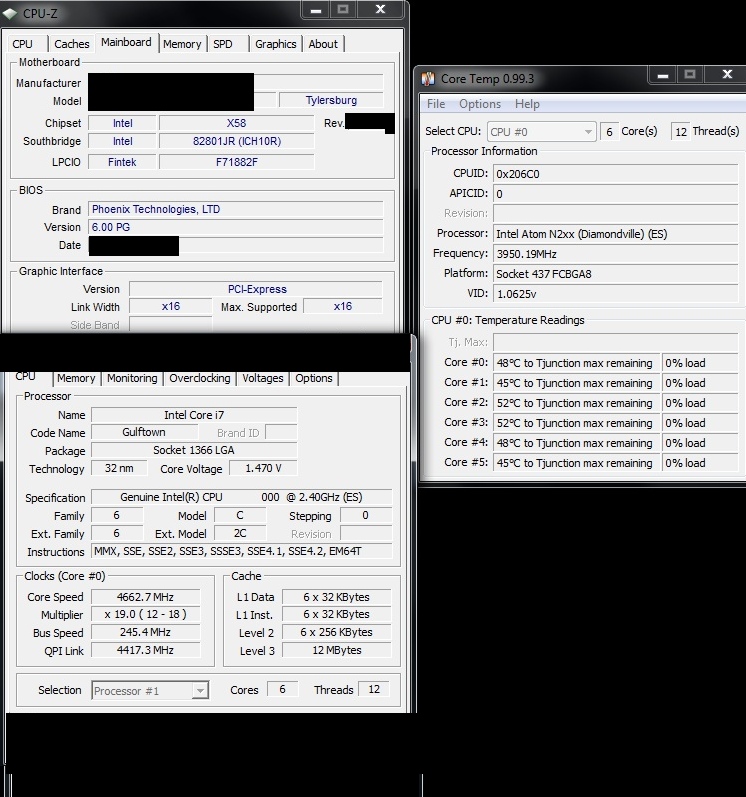Click the Specification field Genuine Intel(R) CPU
Viewport: 746px width, 797px height.
coord(242,497)
